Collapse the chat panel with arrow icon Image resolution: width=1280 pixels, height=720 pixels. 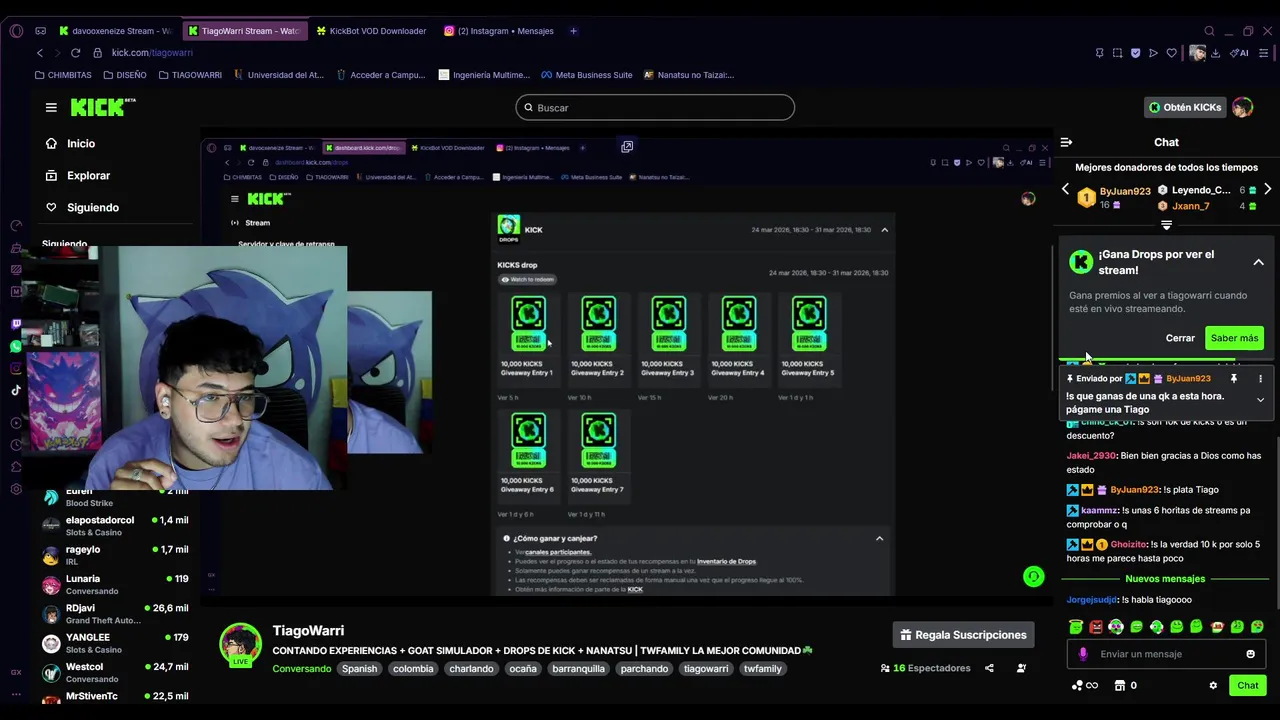(x=1066, y=143)
